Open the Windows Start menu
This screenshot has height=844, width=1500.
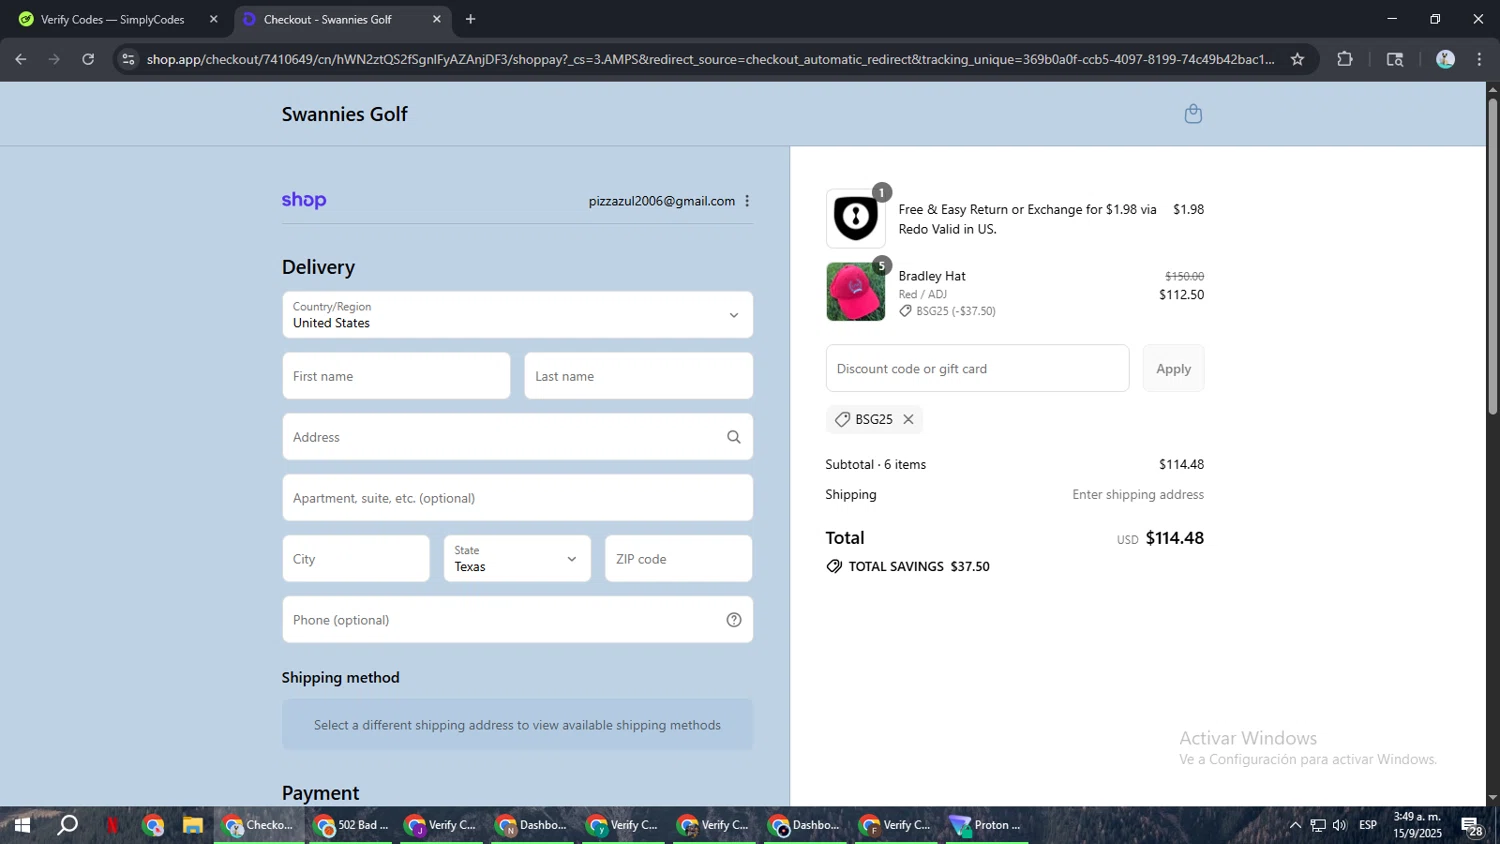pyautogui.click(x=22, y=825)
